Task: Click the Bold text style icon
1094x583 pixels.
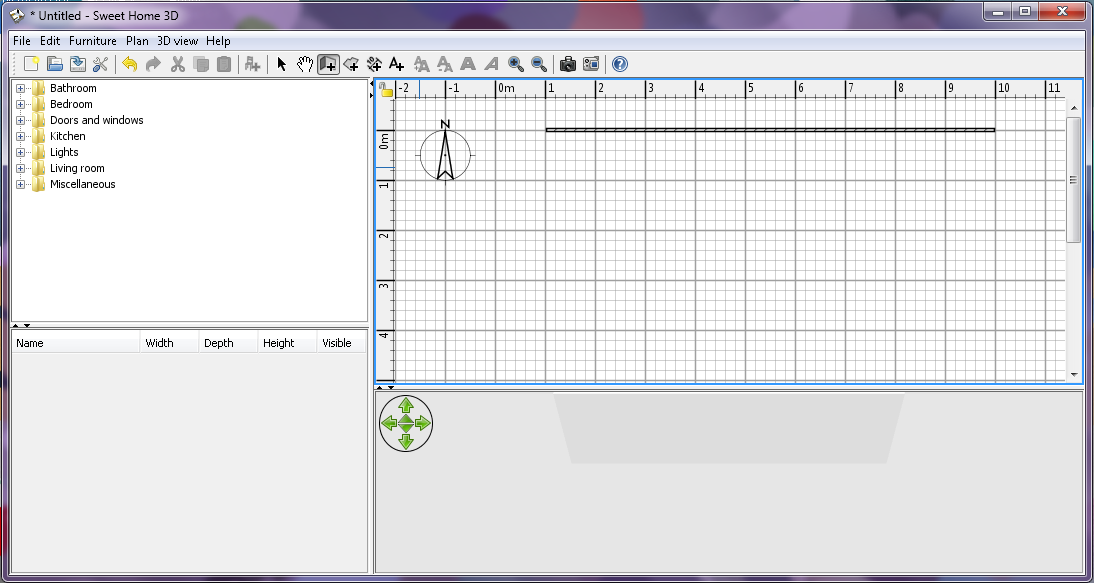Action: click(468, 64)
